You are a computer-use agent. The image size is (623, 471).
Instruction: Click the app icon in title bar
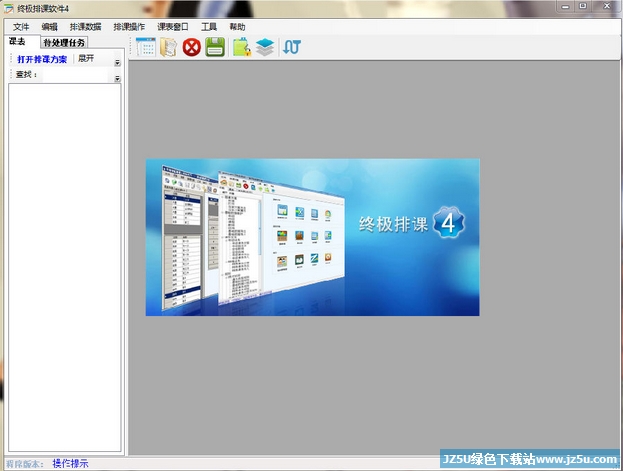click(8, 8)
